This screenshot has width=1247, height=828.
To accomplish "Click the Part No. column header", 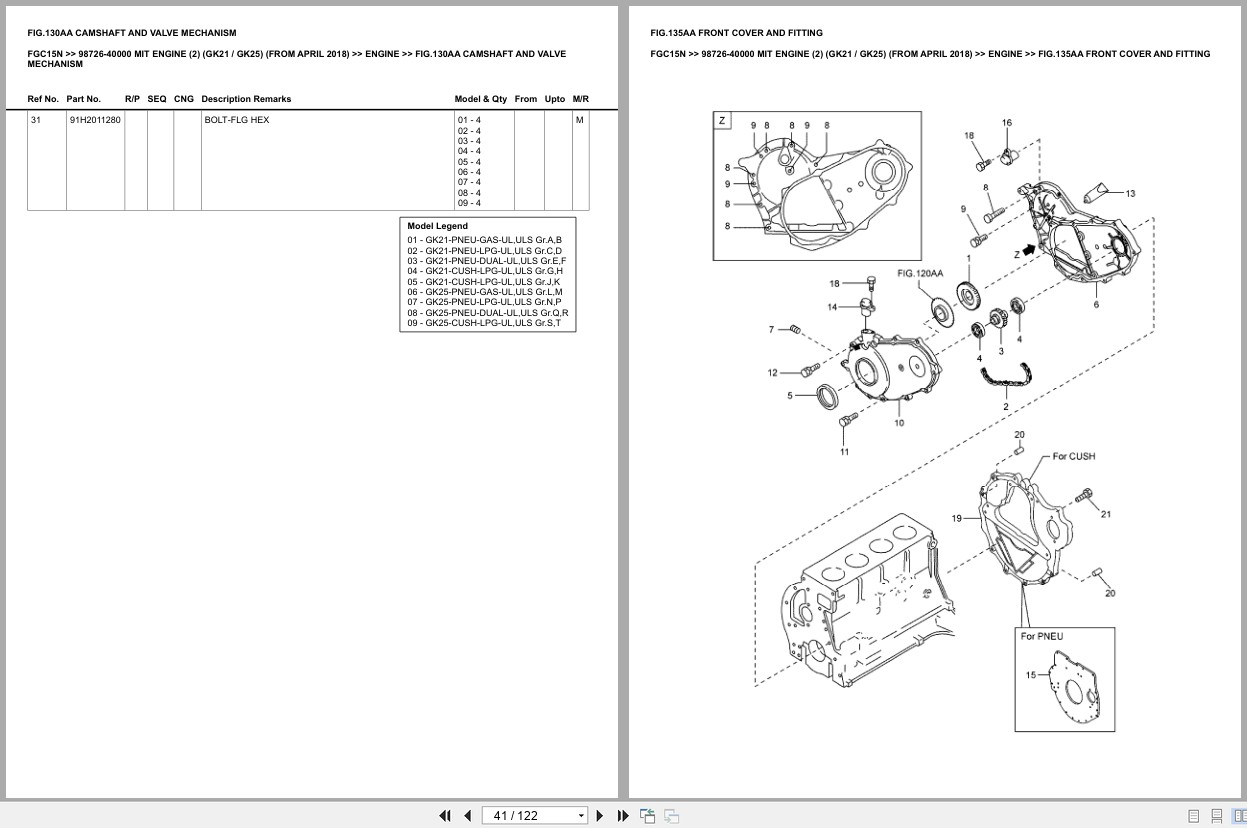I will click(x=84, y=99).
